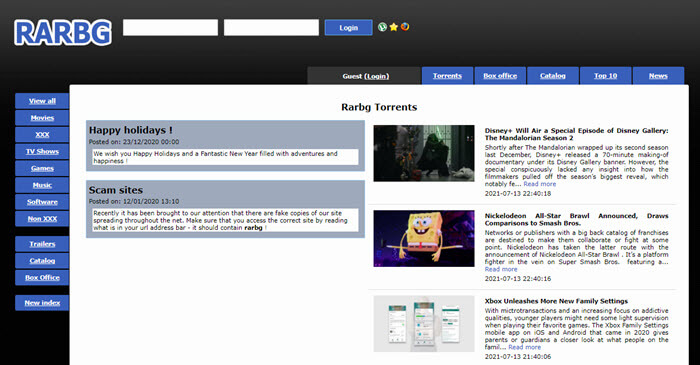Viewport: 700px width, 365px height.
Task: Focus the first login input field
Action: coord(171,27)
